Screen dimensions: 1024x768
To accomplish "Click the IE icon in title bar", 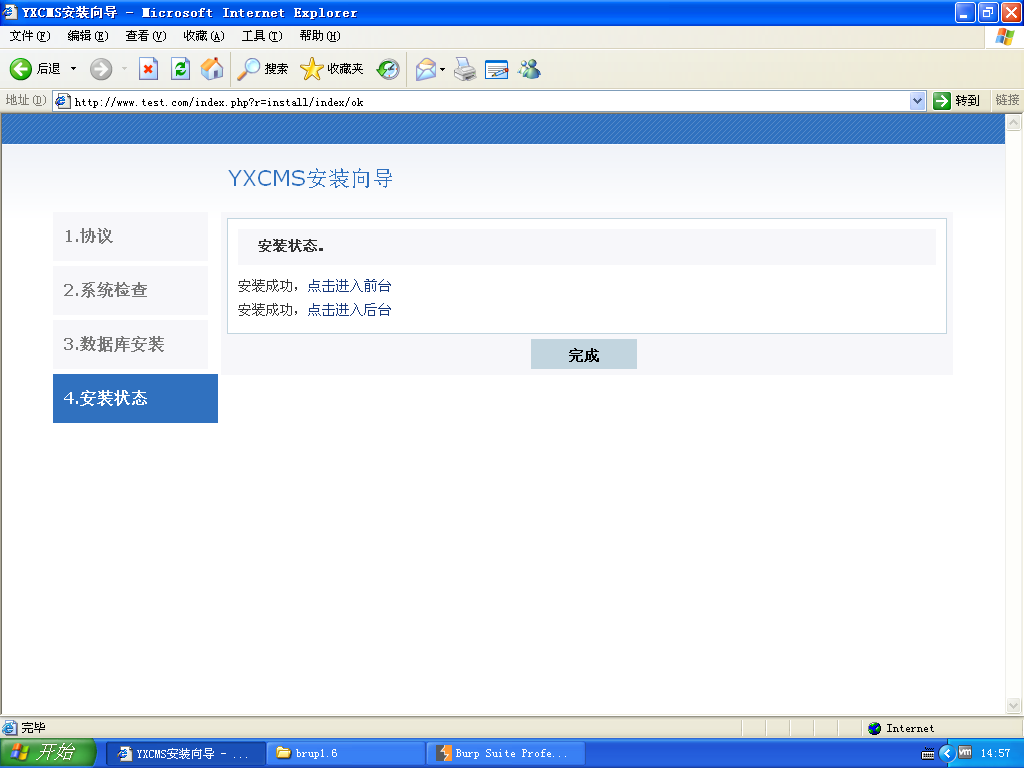I will pyautogui.click(x=9, y=12).
